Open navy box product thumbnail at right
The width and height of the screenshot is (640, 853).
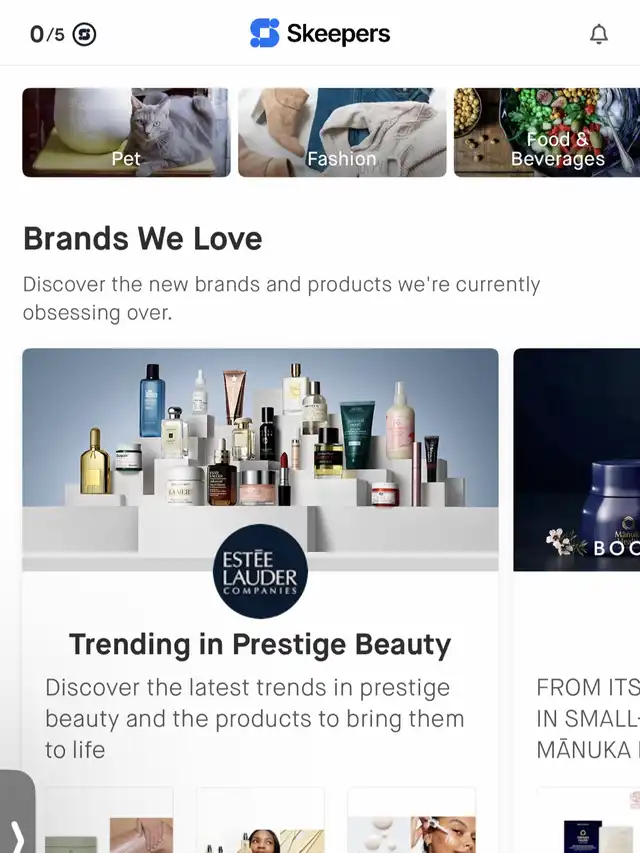588,820
